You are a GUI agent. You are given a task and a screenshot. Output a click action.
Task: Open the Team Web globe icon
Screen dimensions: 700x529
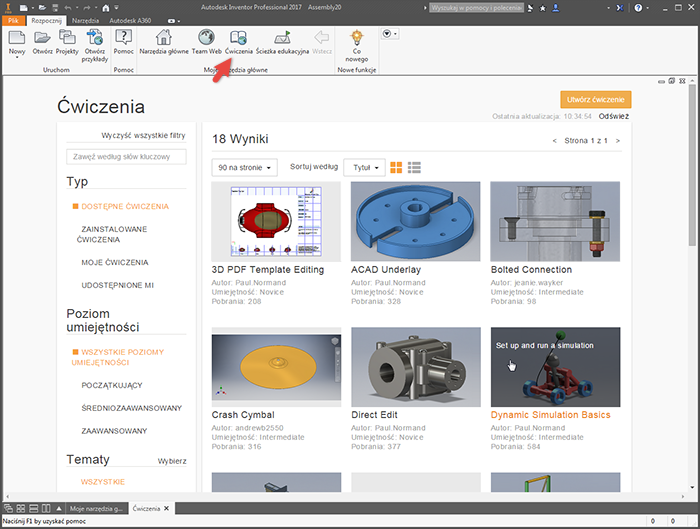(206, 37)
